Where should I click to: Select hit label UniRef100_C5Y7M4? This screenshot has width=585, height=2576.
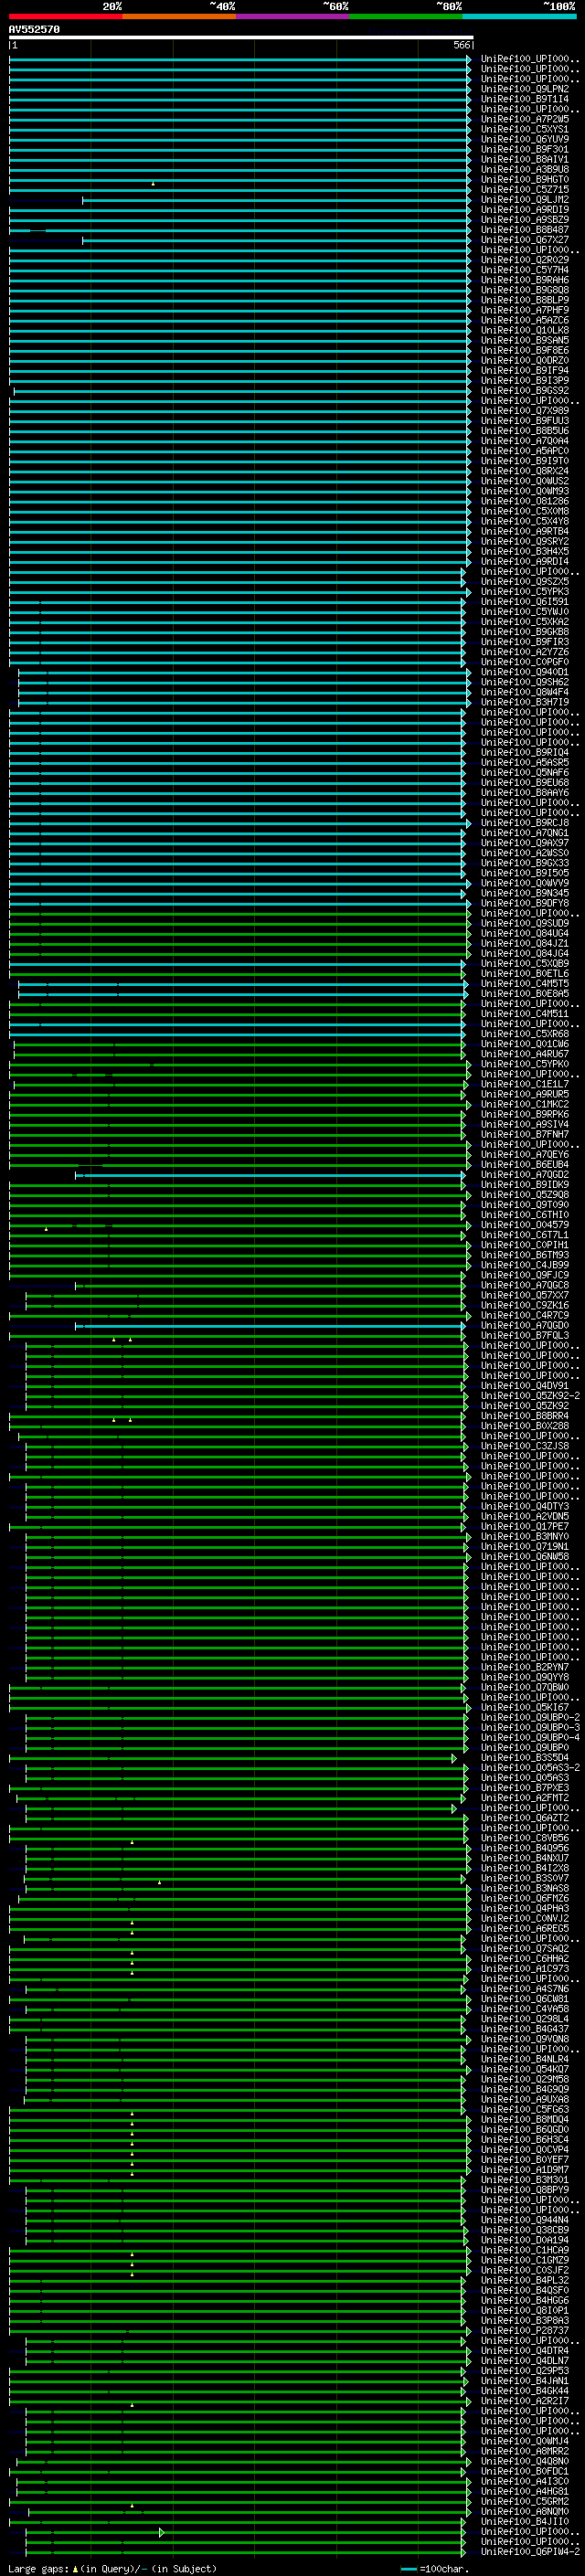pos(525,270)
